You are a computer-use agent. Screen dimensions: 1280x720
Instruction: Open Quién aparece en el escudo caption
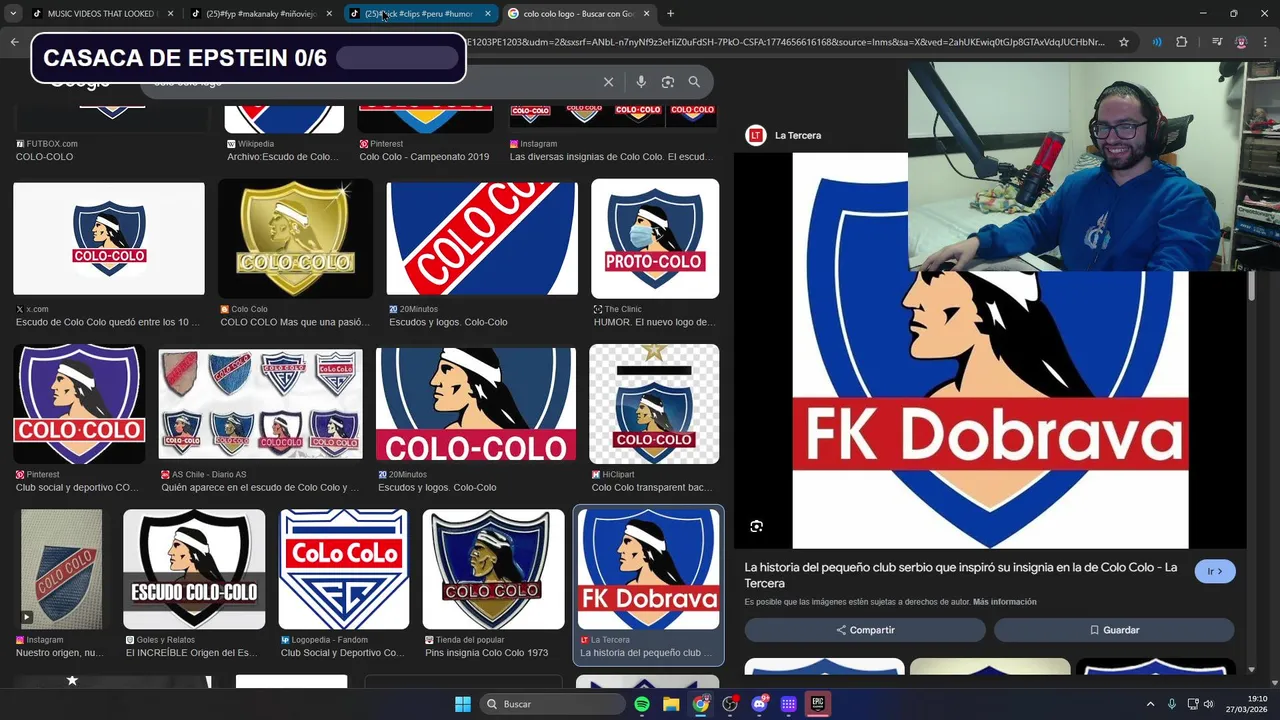tap(260, 487)
